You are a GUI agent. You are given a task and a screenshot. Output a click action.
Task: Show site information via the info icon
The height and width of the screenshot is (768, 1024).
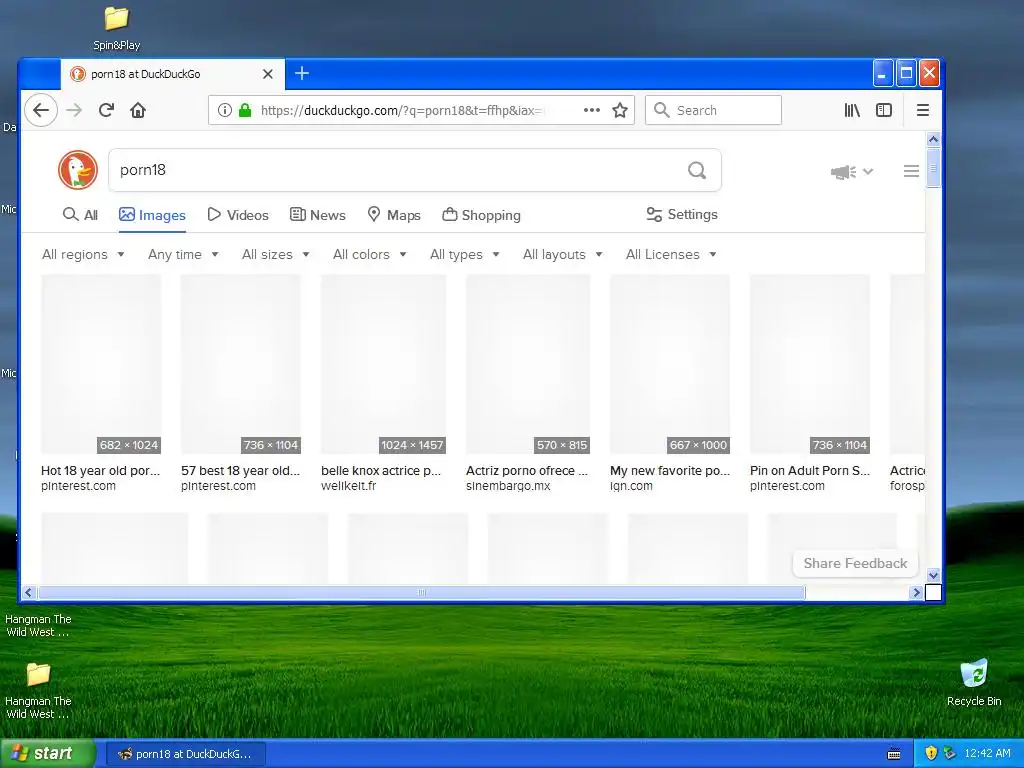pos(225,110)
